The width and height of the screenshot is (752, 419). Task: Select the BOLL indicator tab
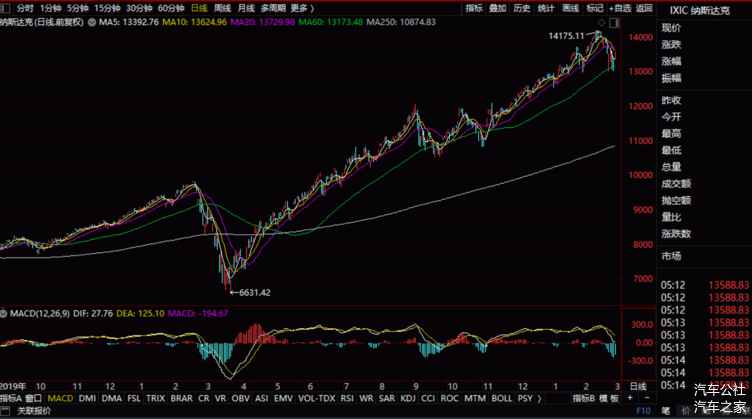[x=502, y=398]
